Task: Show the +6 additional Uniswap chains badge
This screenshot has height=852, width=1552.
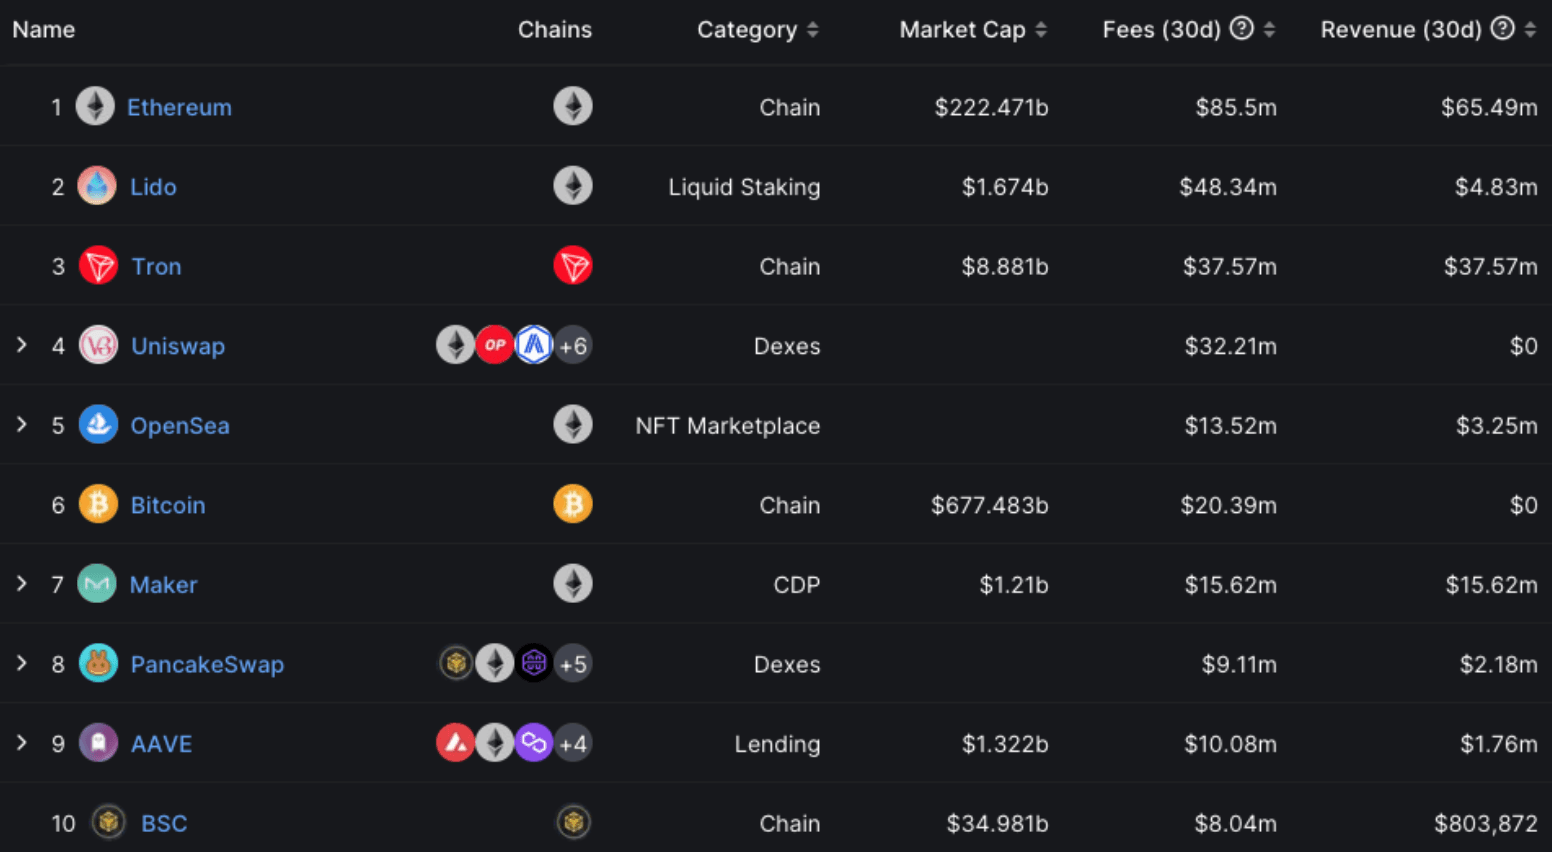Action: tap(573, 346)
